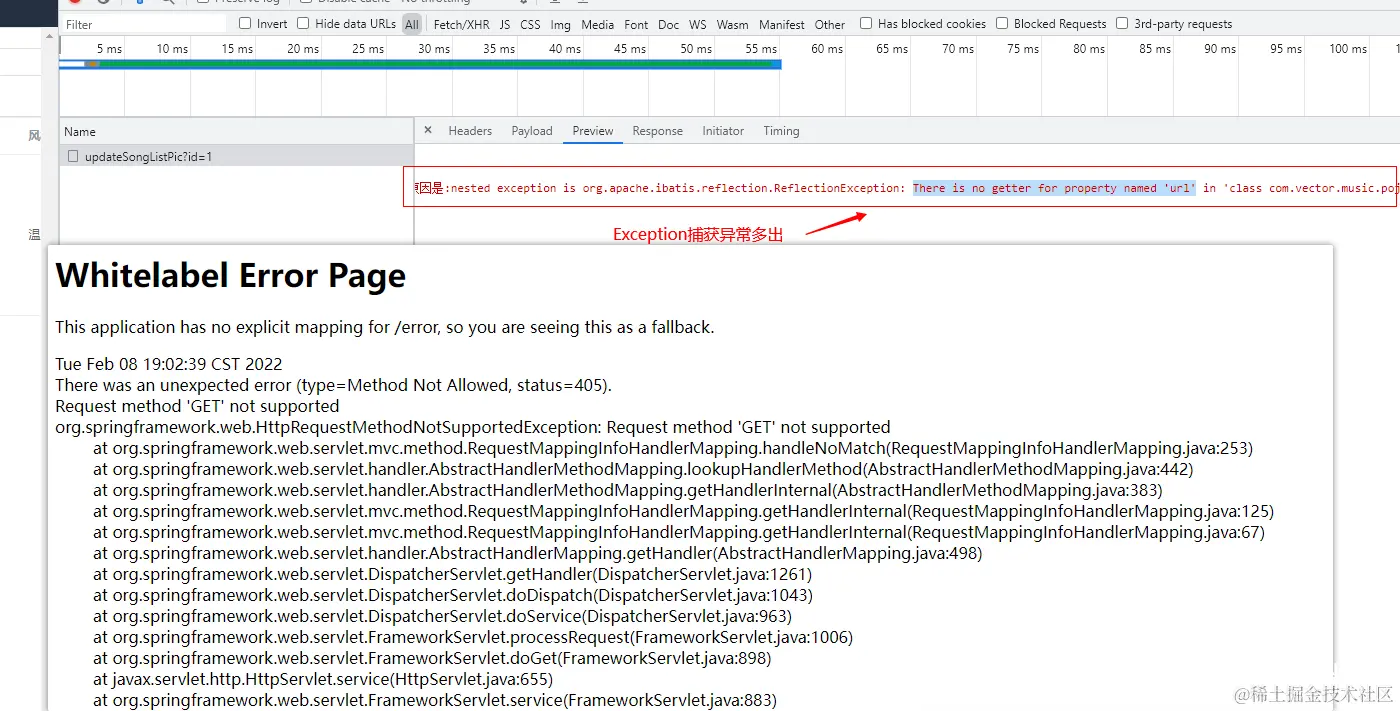This screenshot has width=1400, height=711.
Task: Click the DispatcherServlet.doDispatch stack trace line
Action: [453, 595]
